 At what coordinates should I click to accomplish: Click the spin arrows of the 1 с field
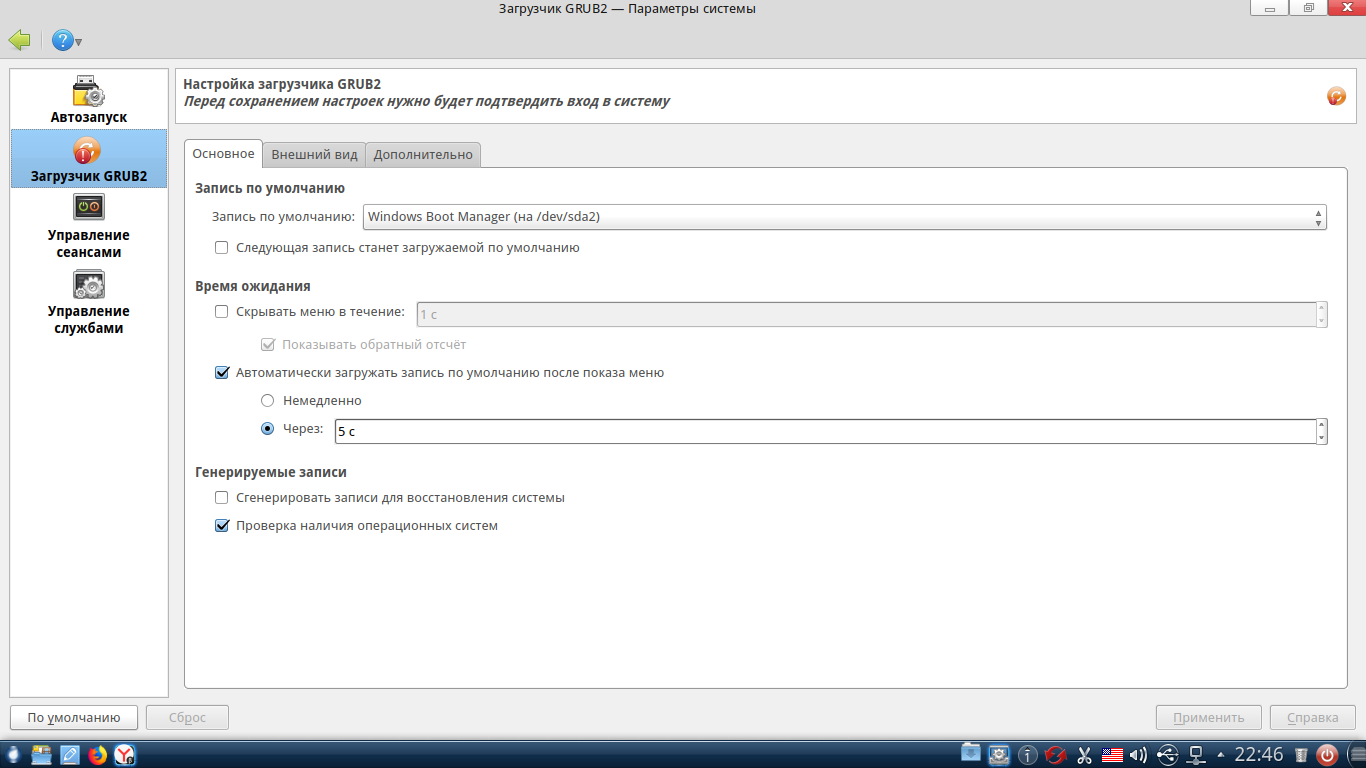point(1322,314)
